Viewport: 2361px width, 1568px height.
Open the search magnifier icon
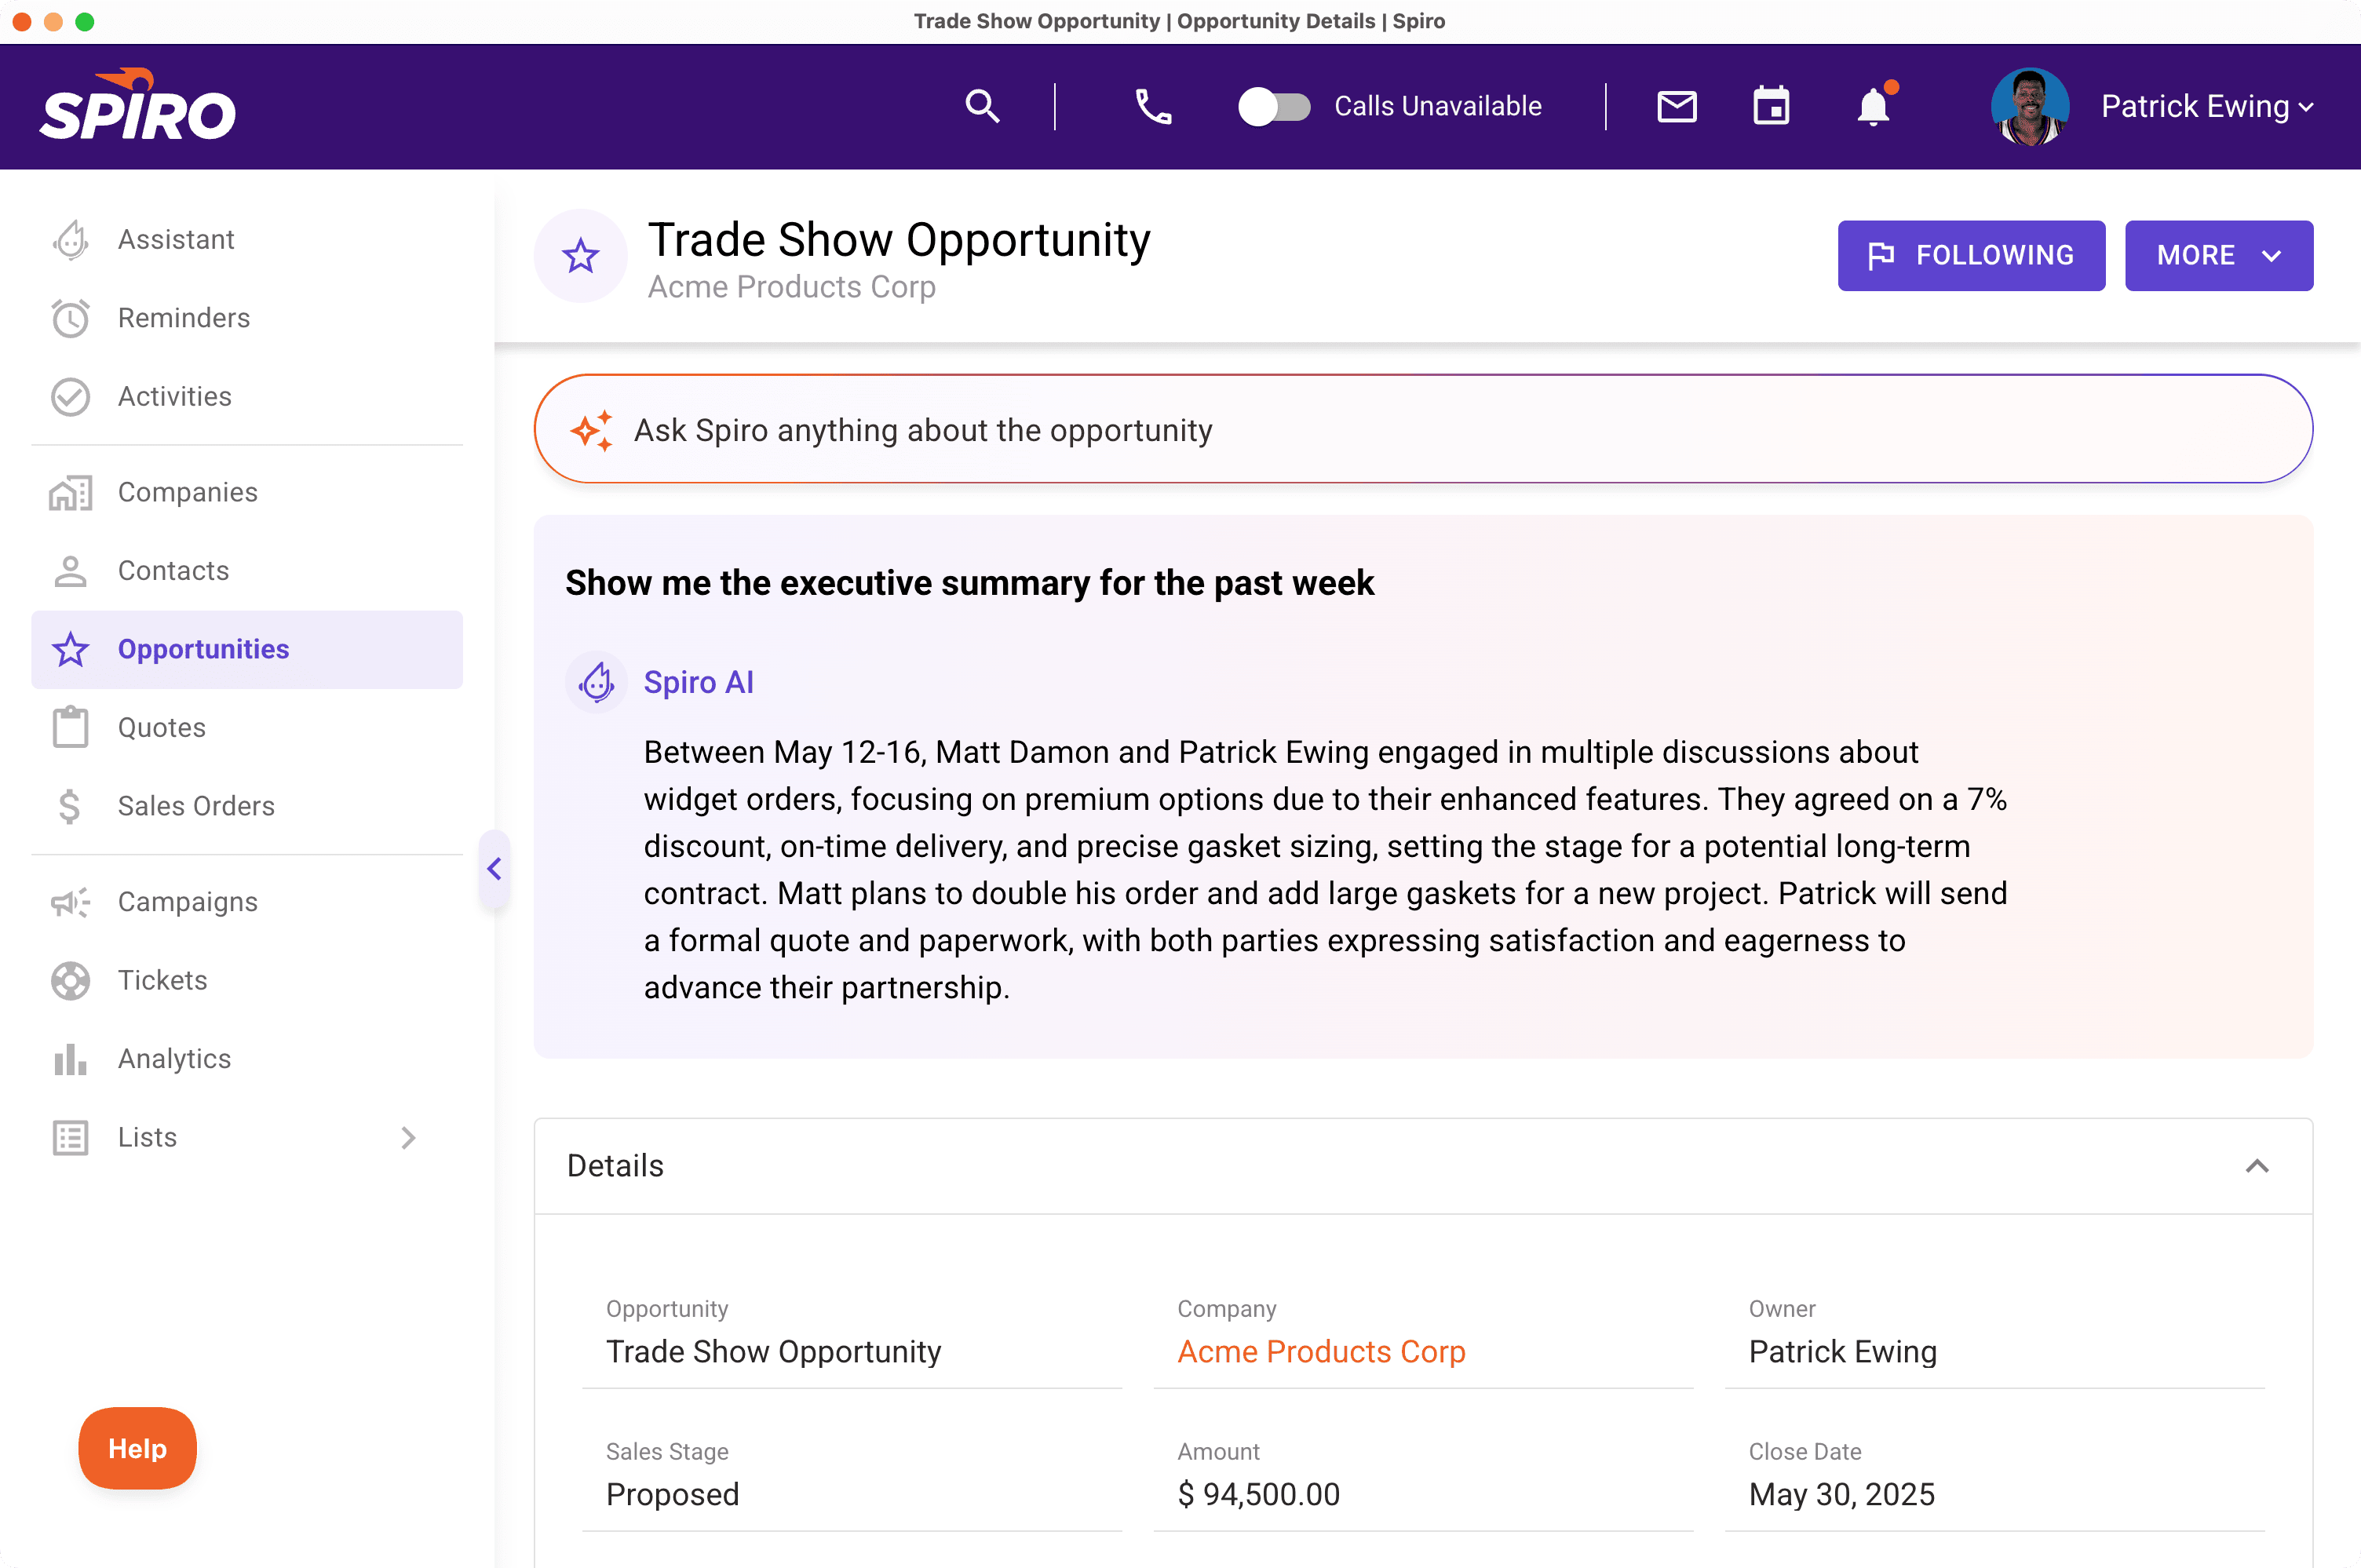982,106
